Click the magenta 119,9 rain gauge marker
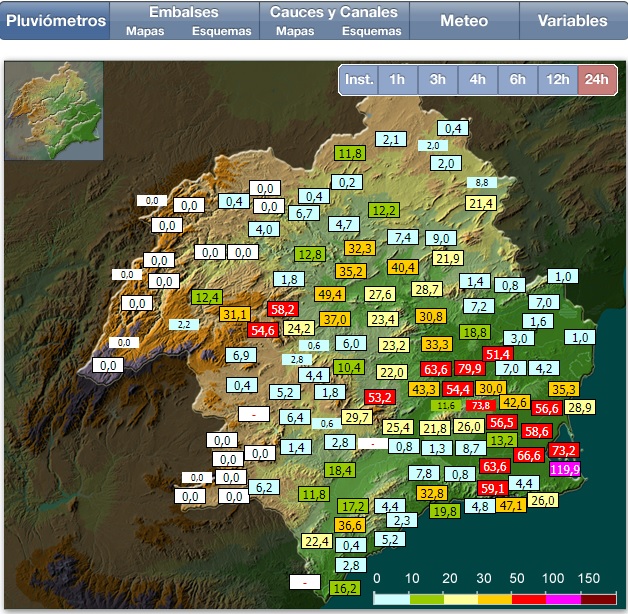The image size is (628, 614). click(564, 469)
